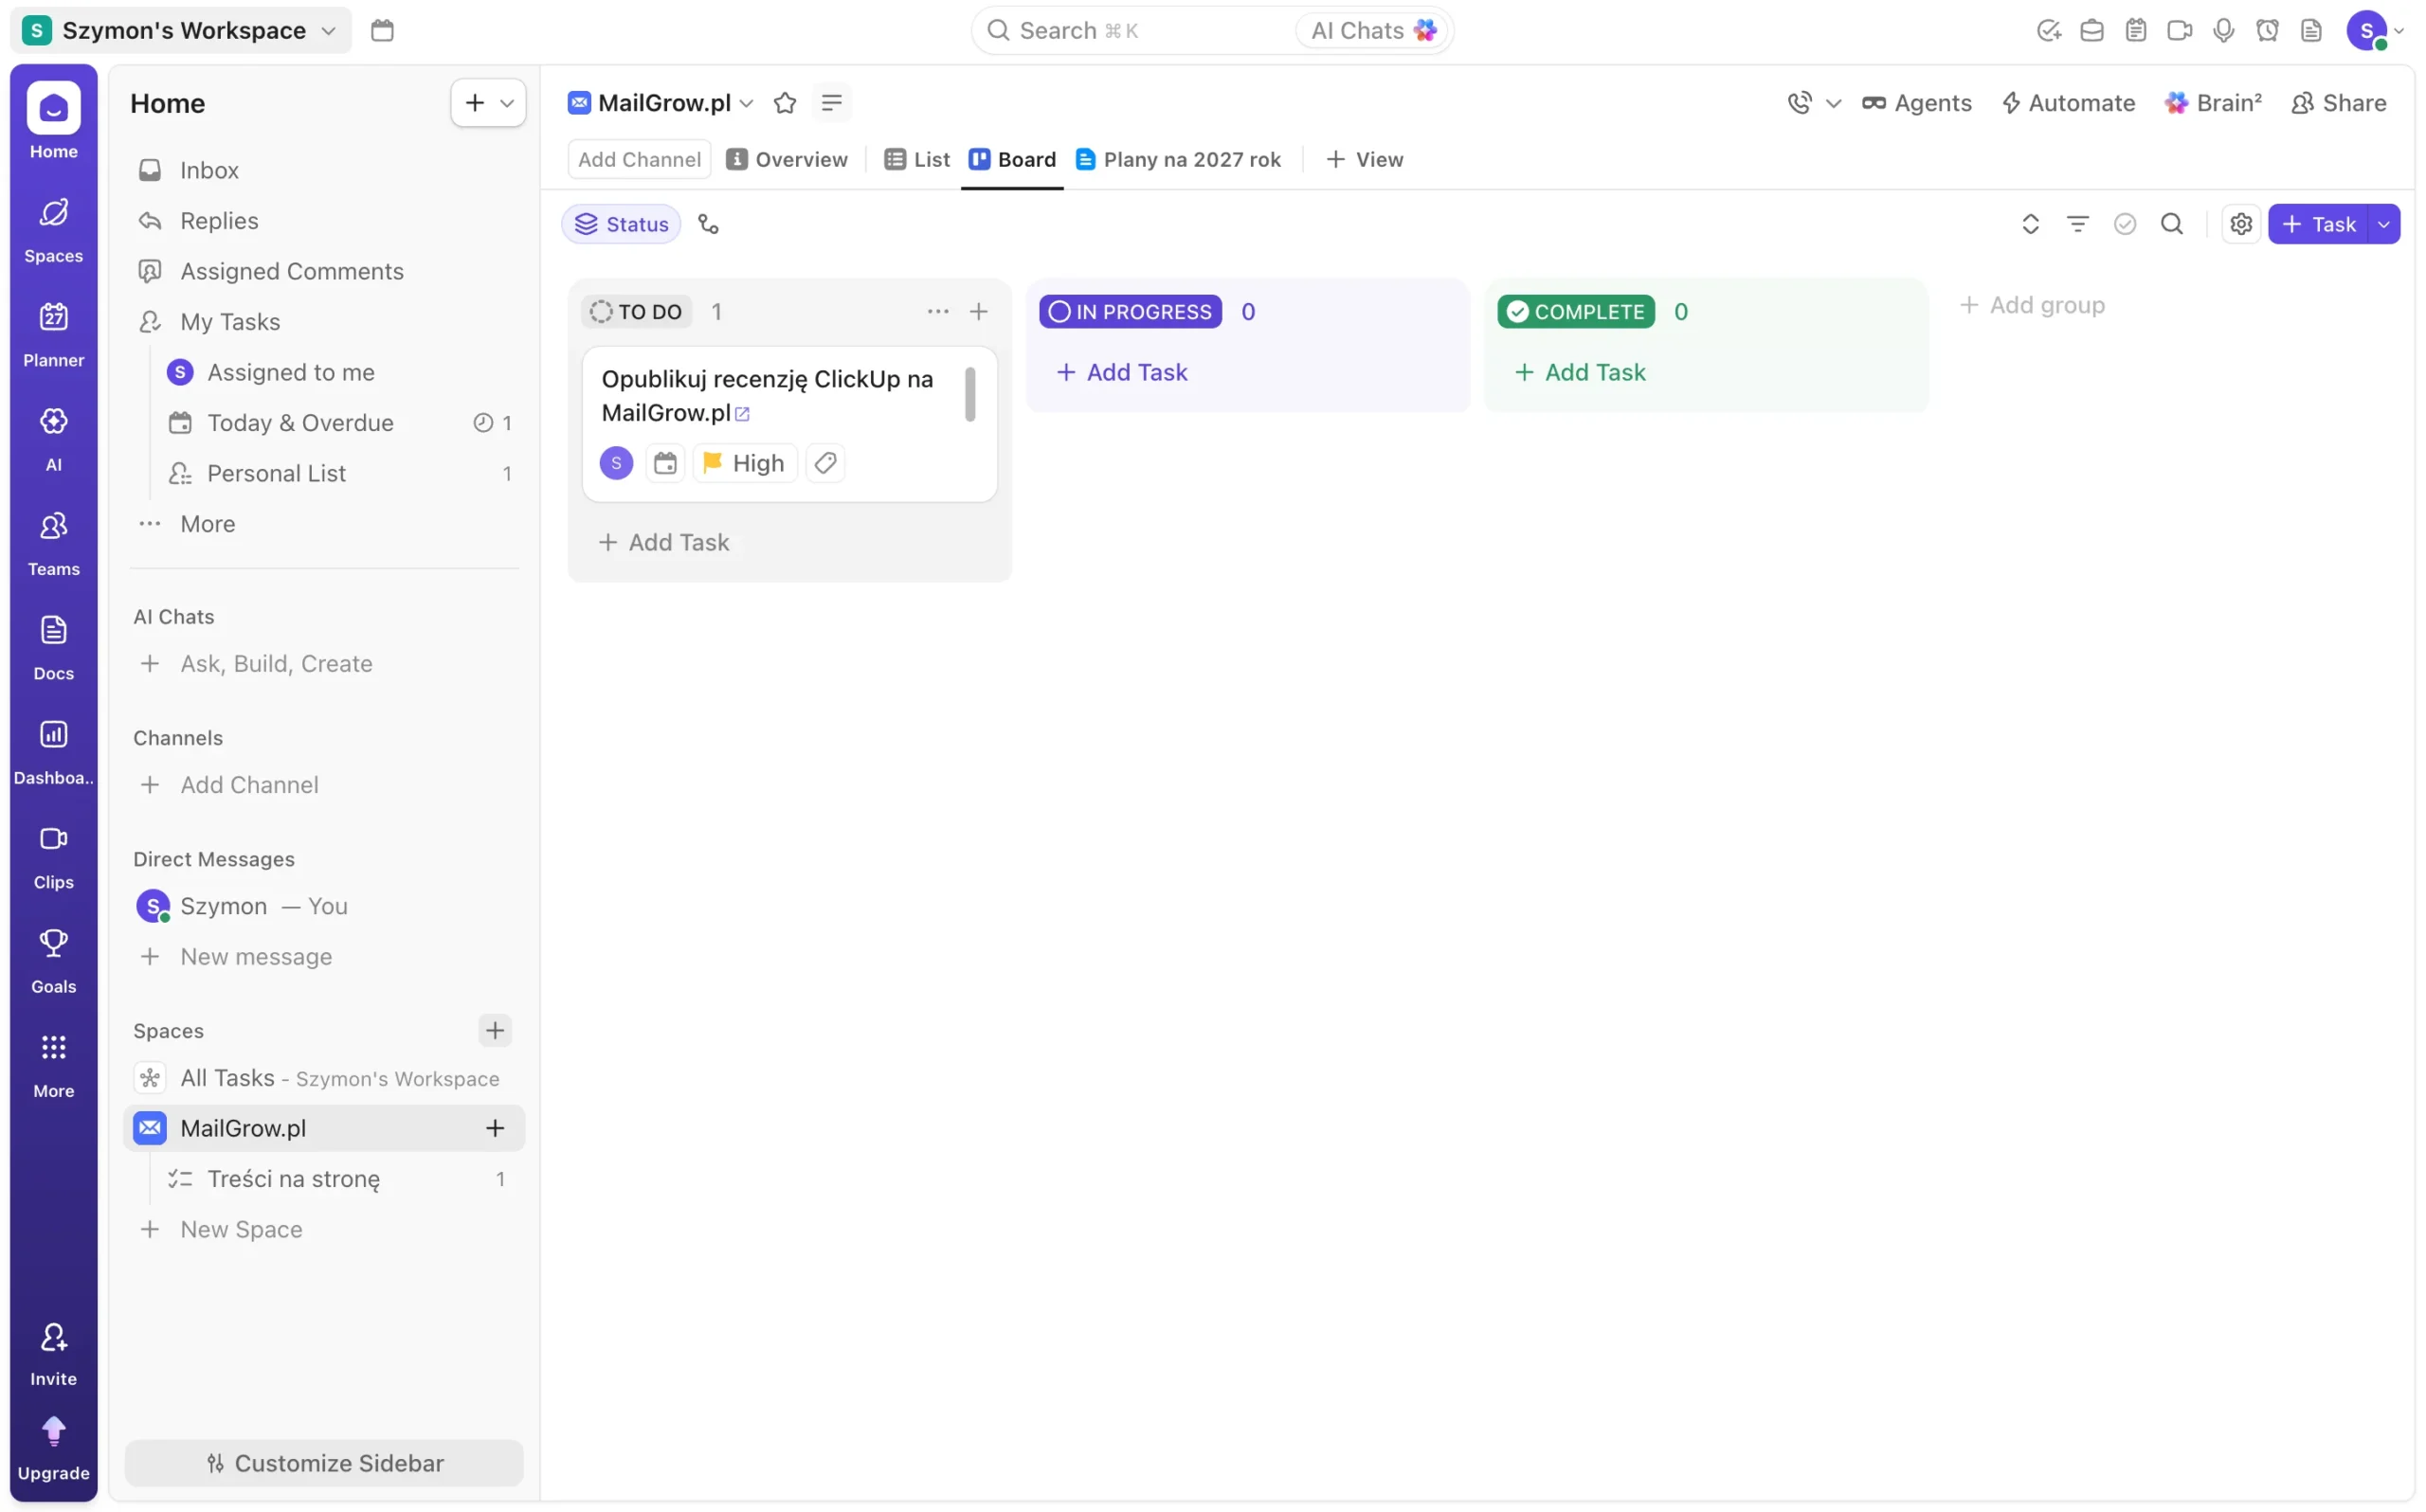This screenshot has height=1512, width=2426.
Task: Click Add Task in IN PROGRESS column
Action: (1122, 372)
